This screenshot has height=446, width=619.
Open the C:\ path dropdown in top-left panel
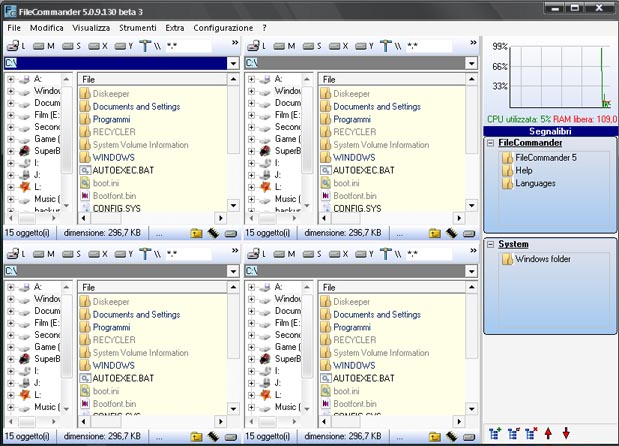[233, 63]
